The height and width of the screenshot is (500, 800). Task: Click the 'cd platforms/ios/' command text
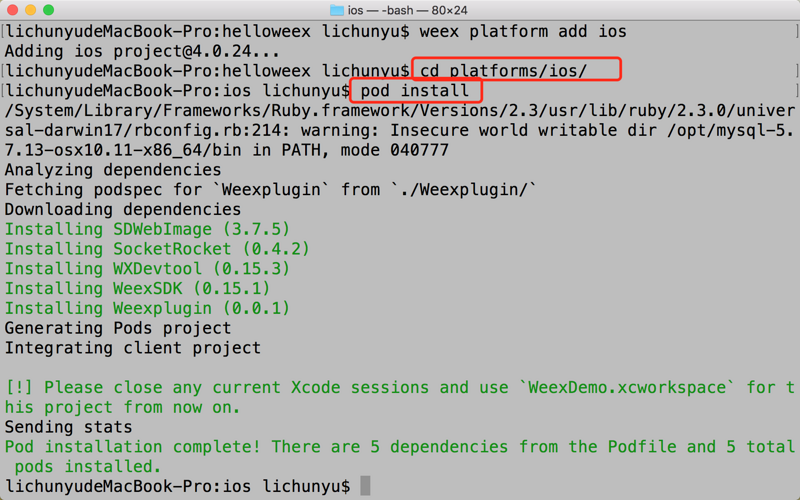504,70
